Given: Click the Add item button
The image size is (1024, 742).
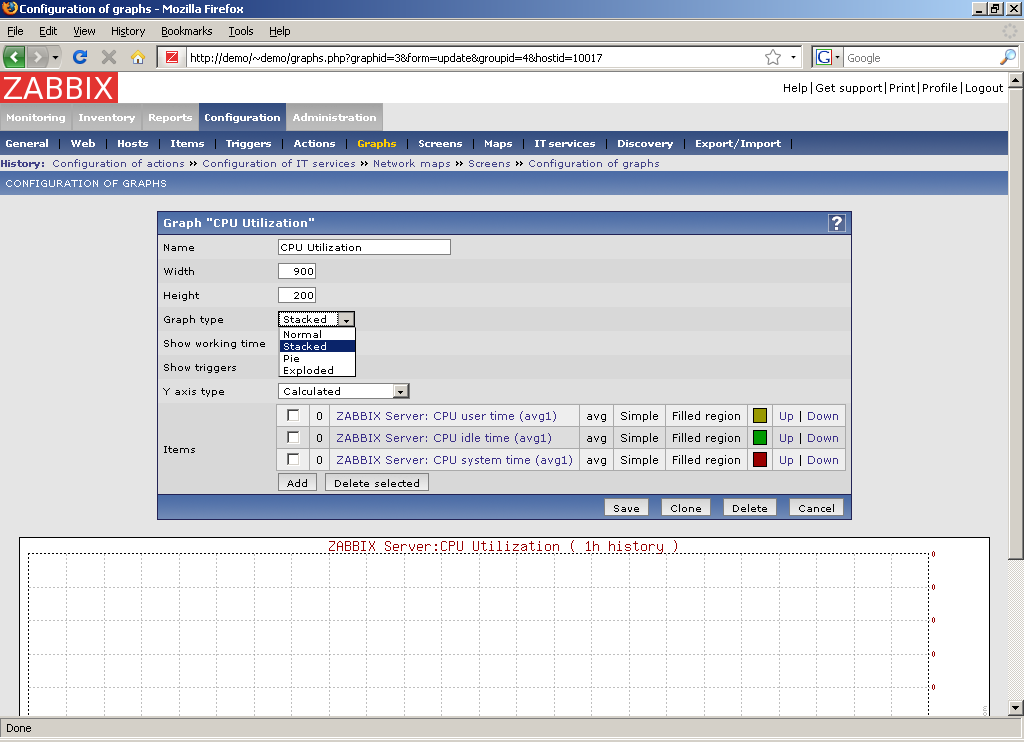Looking at the screenshot, I should pos(297,483).
